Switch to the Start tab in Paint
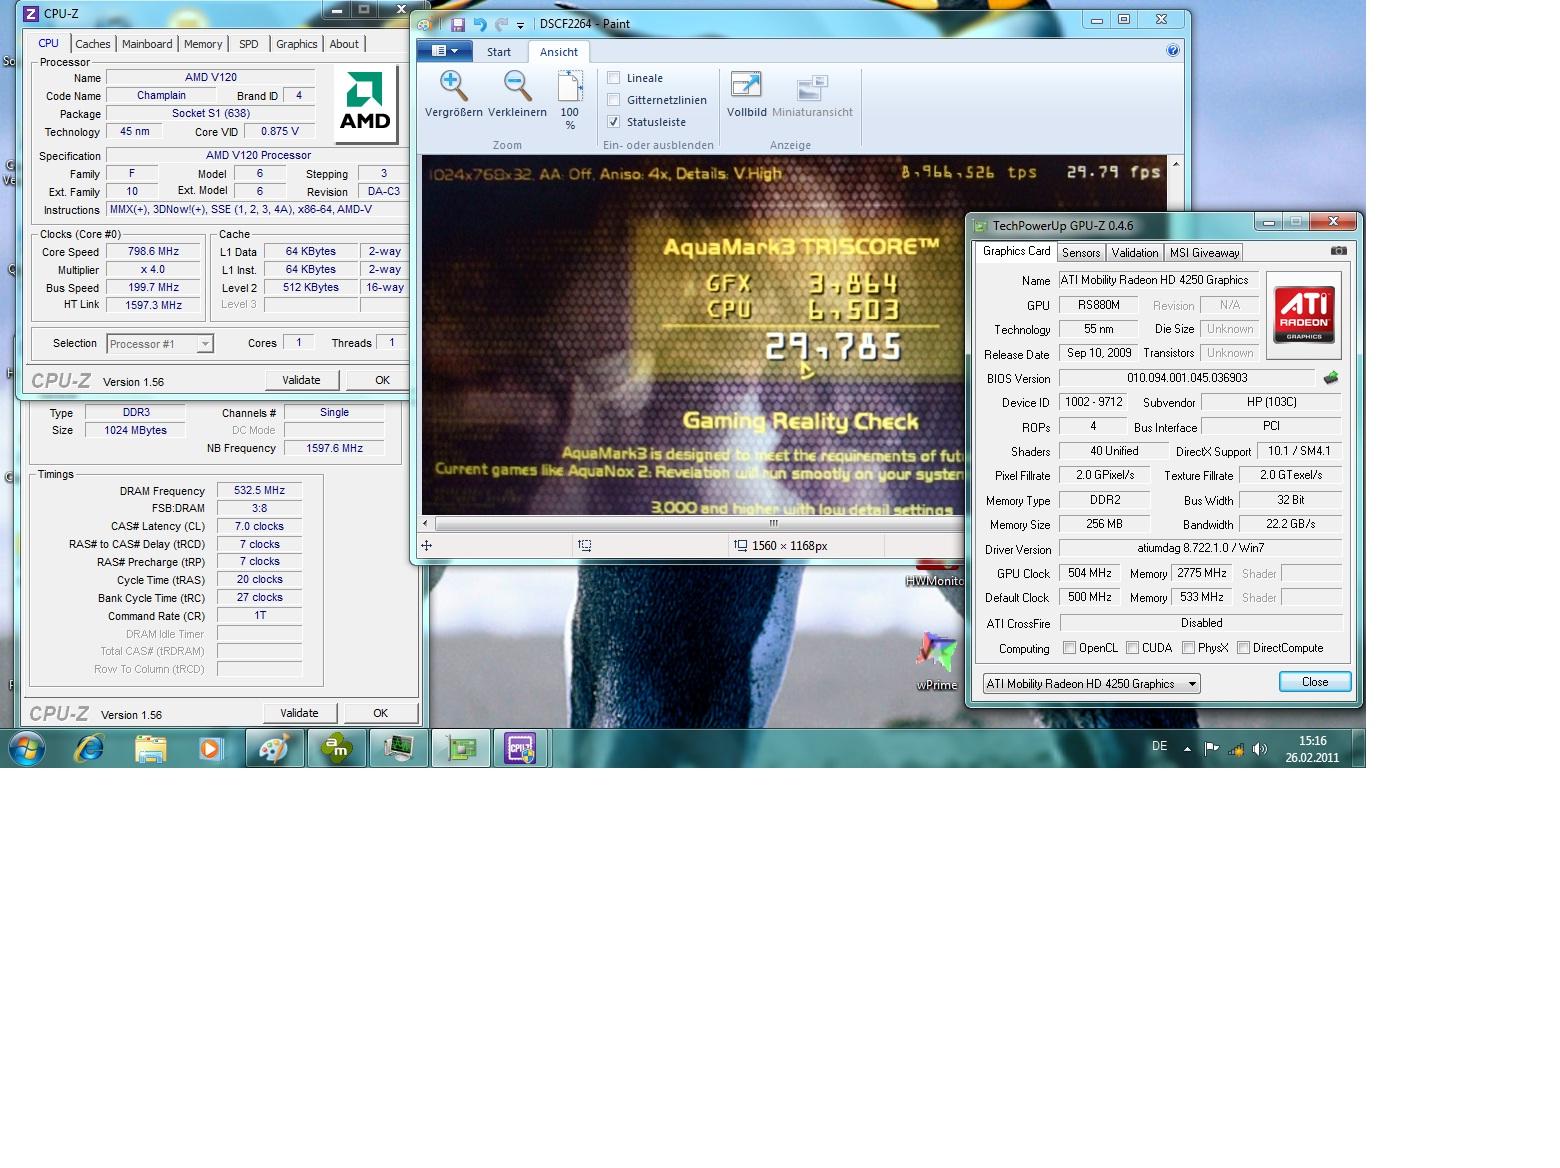The width and height of the screenshot is (1560, 1168). pos(499,52)
